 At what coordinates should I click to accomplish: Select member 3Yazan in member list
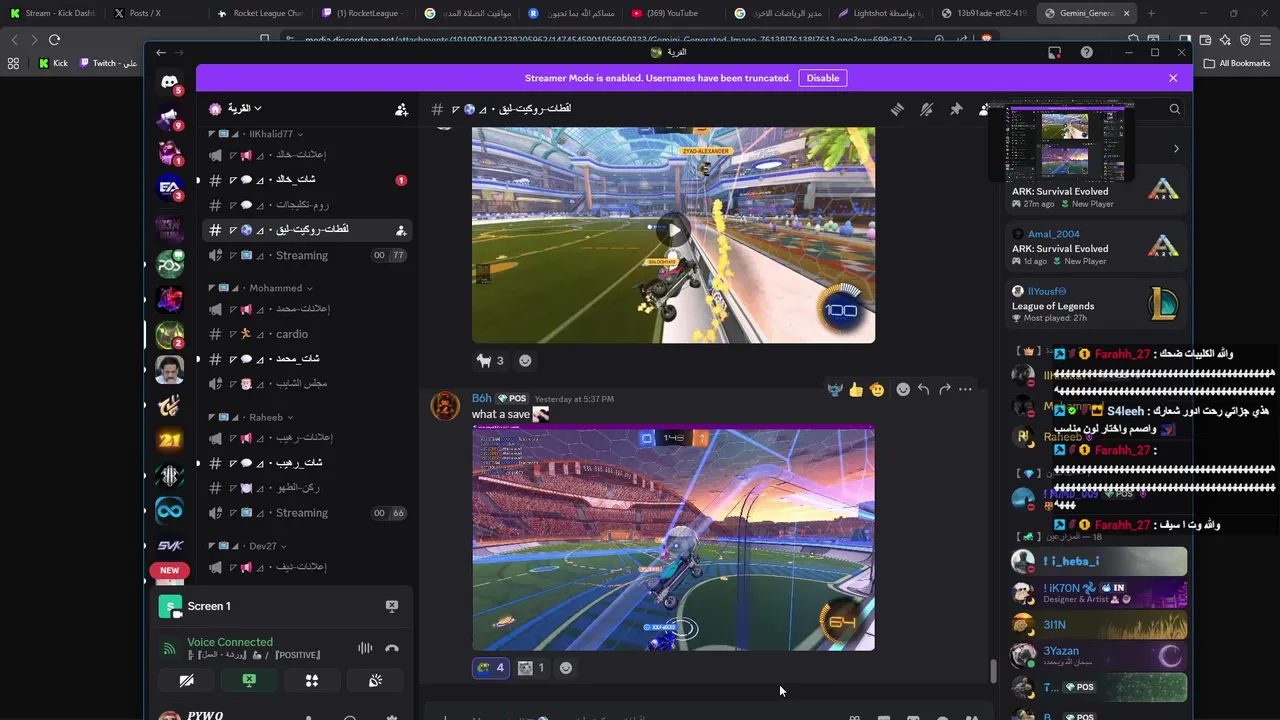pos(1098,656)
